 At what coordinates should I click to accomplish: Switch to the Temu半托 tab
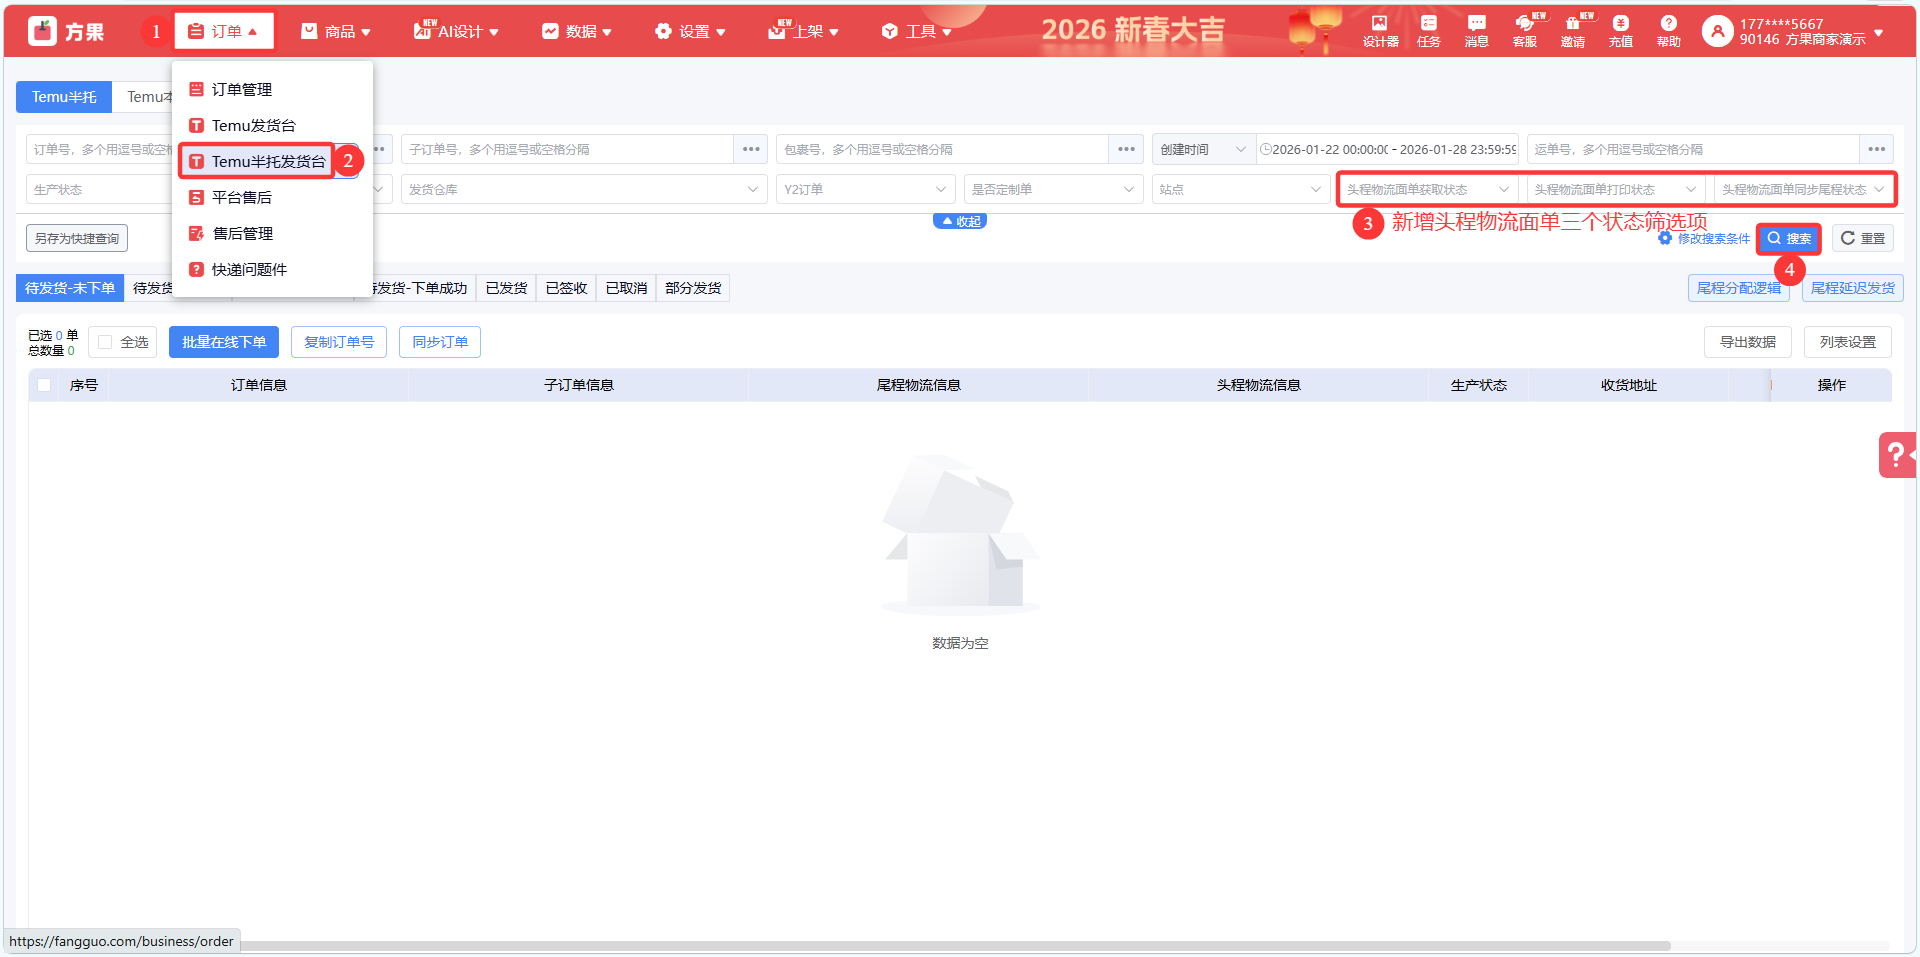[64, 97]
